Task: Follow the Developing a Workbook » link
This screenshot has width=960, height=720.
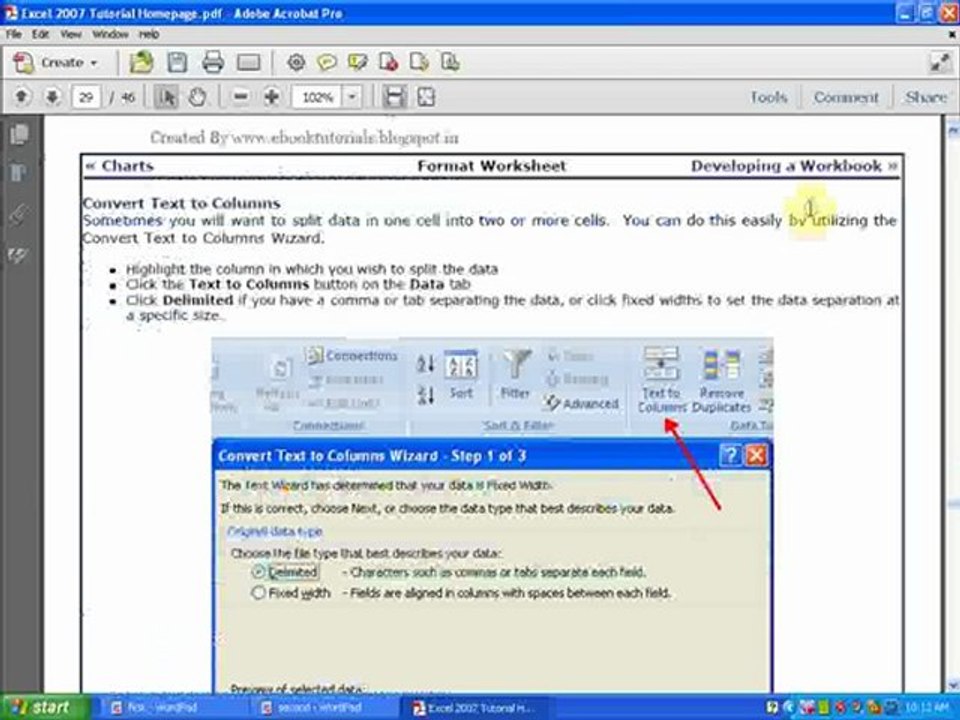Action: [794, 166]
